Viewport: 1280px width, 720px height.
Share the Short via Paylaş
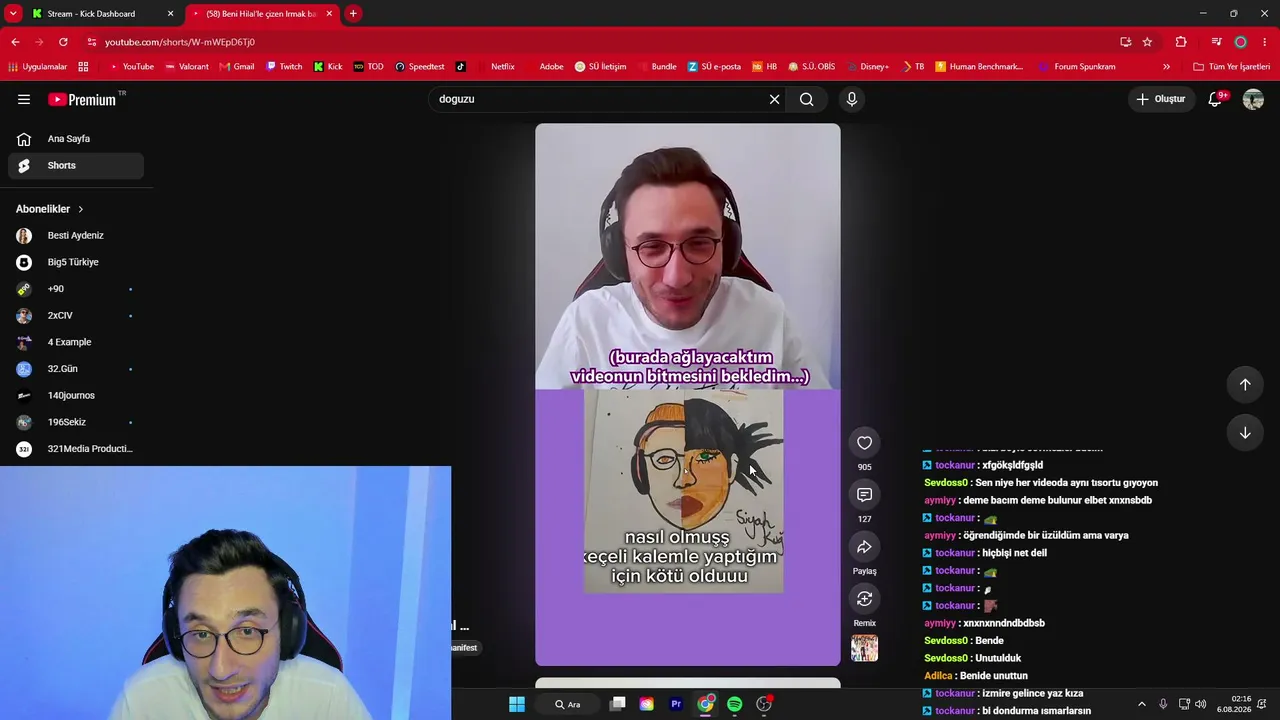865,547
